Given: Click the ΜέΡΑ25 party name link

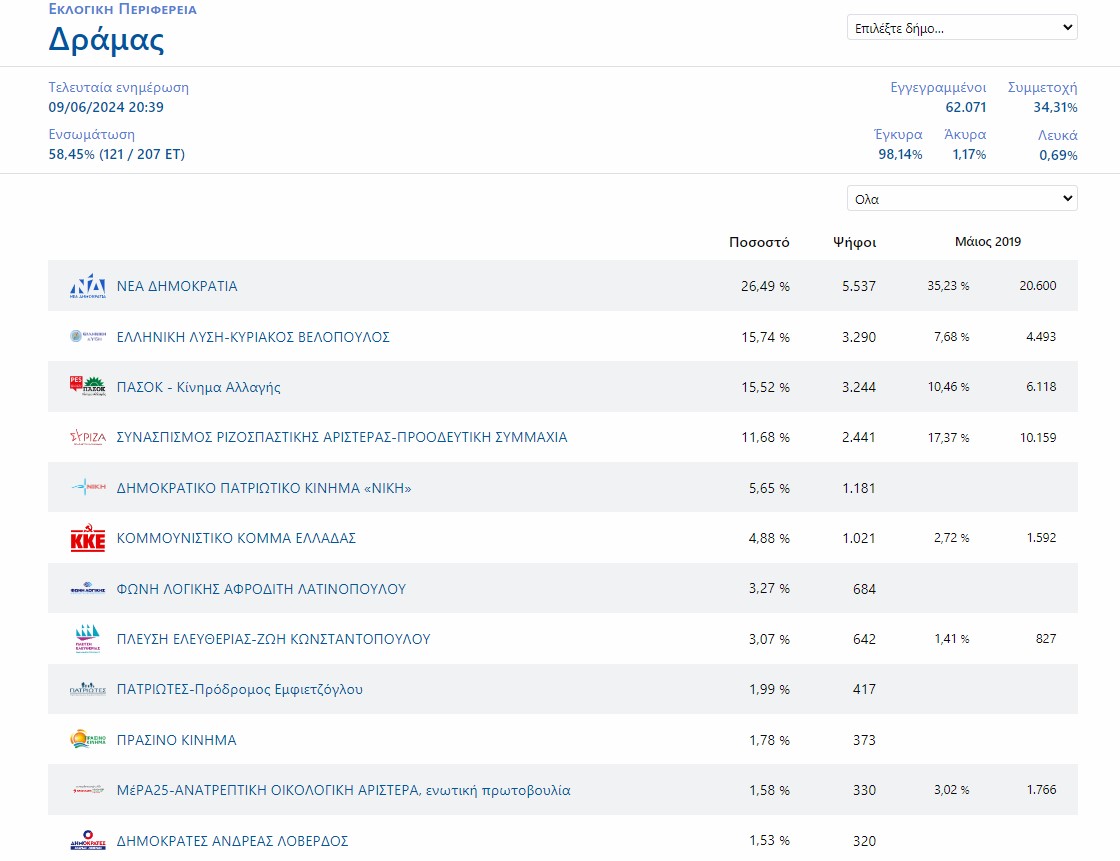Looking at the screenshot, I should pos(343,791).
